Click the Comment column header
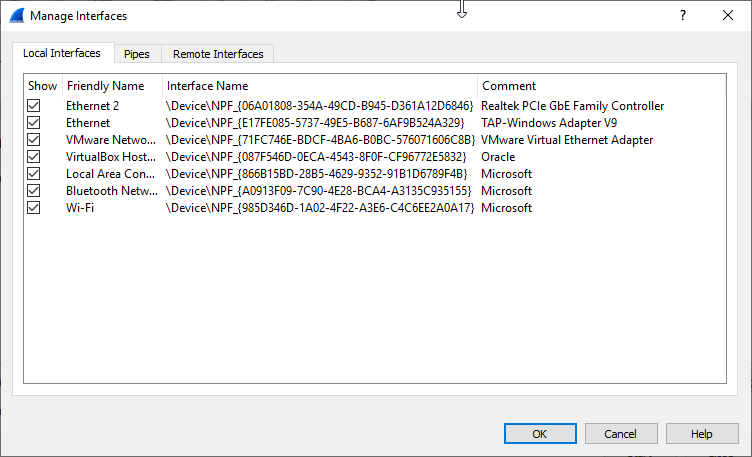752x457 pixels. pyautogui.click(x=509, y=86)
